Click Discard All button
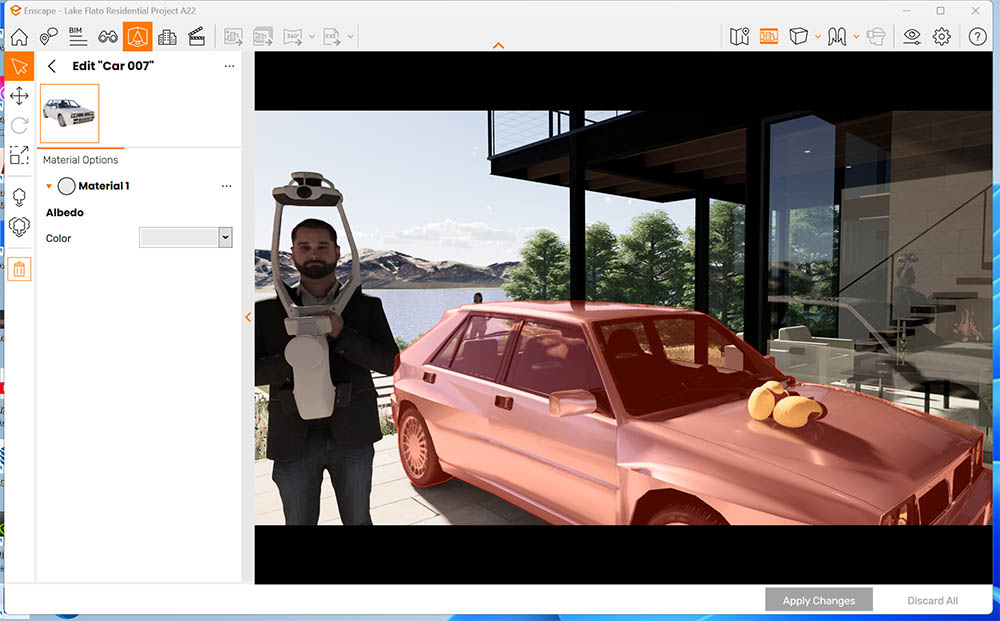The width and height of the screenshot is (1000, 621). coord(932,601)
